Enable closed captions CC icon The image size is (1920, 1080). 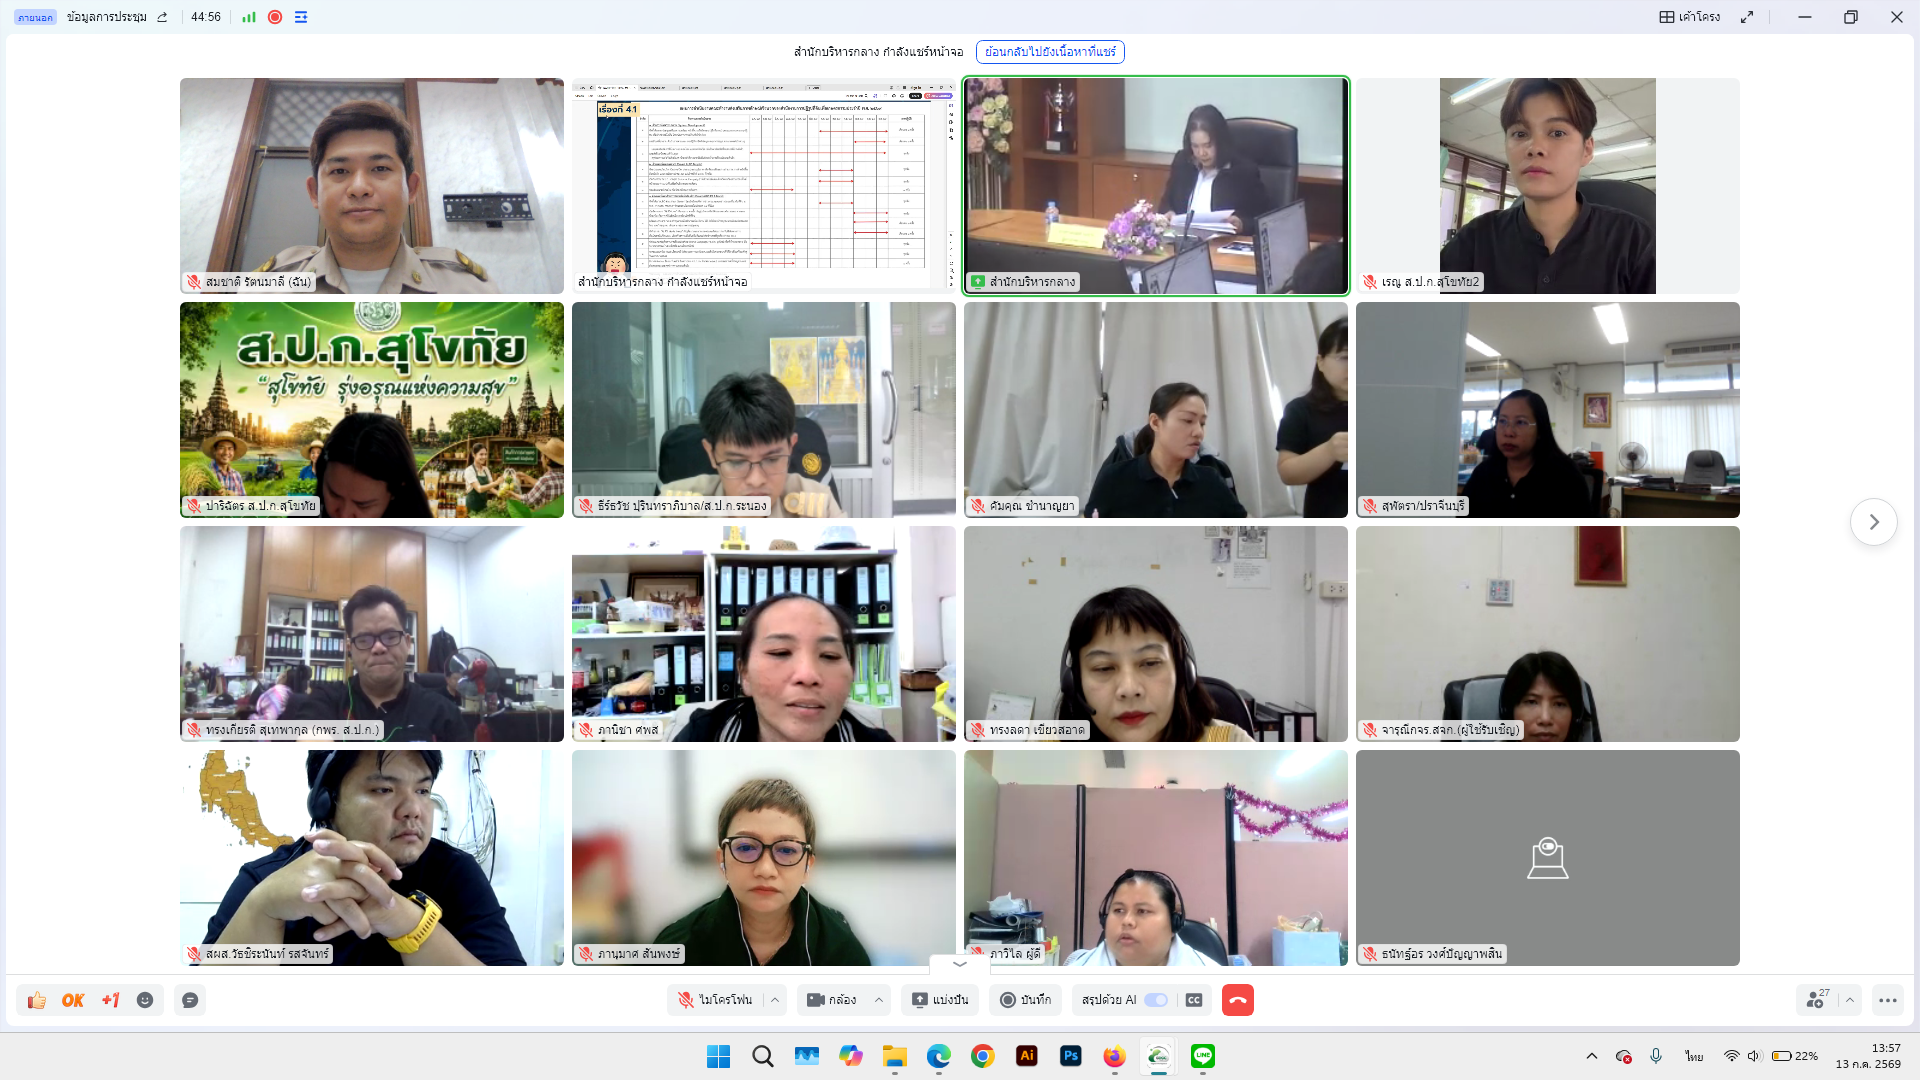(1194, 1000)
